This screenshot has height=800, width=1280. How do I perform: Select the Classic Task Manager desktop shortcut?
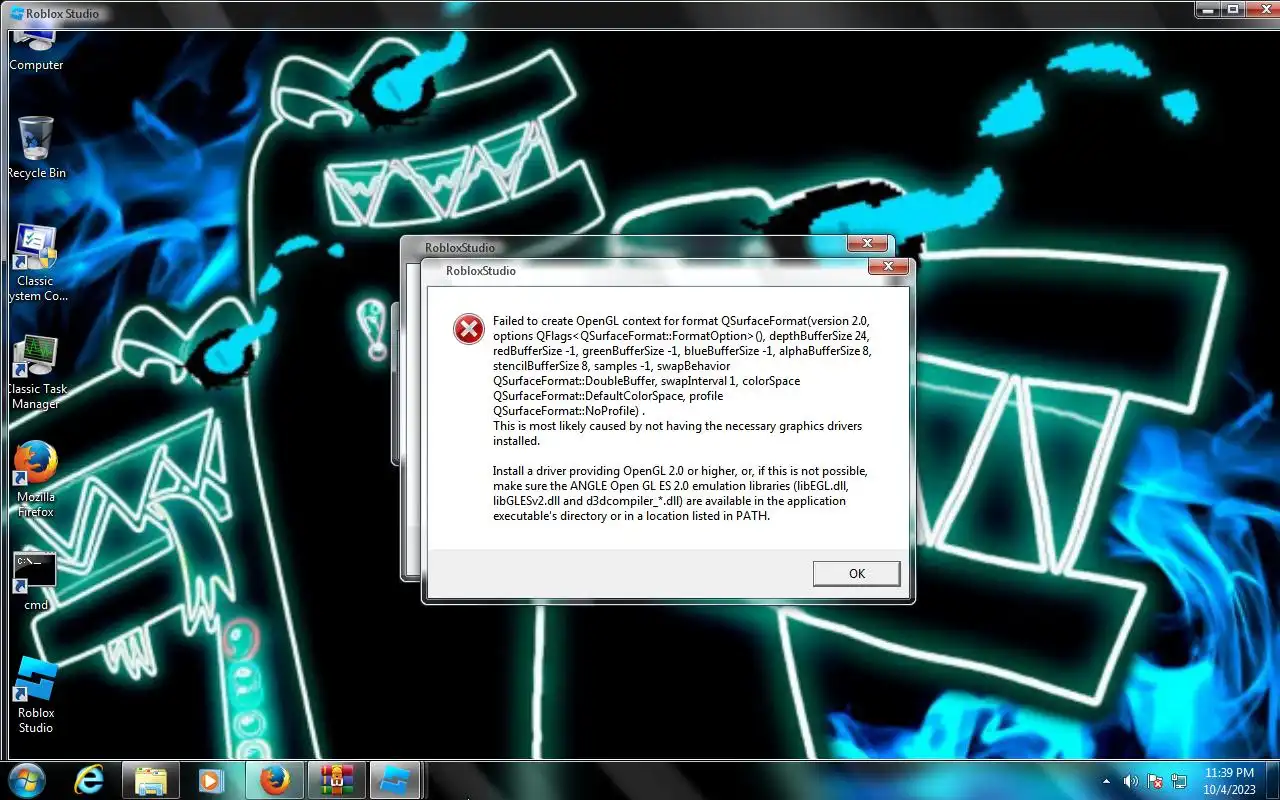point(36,373)
